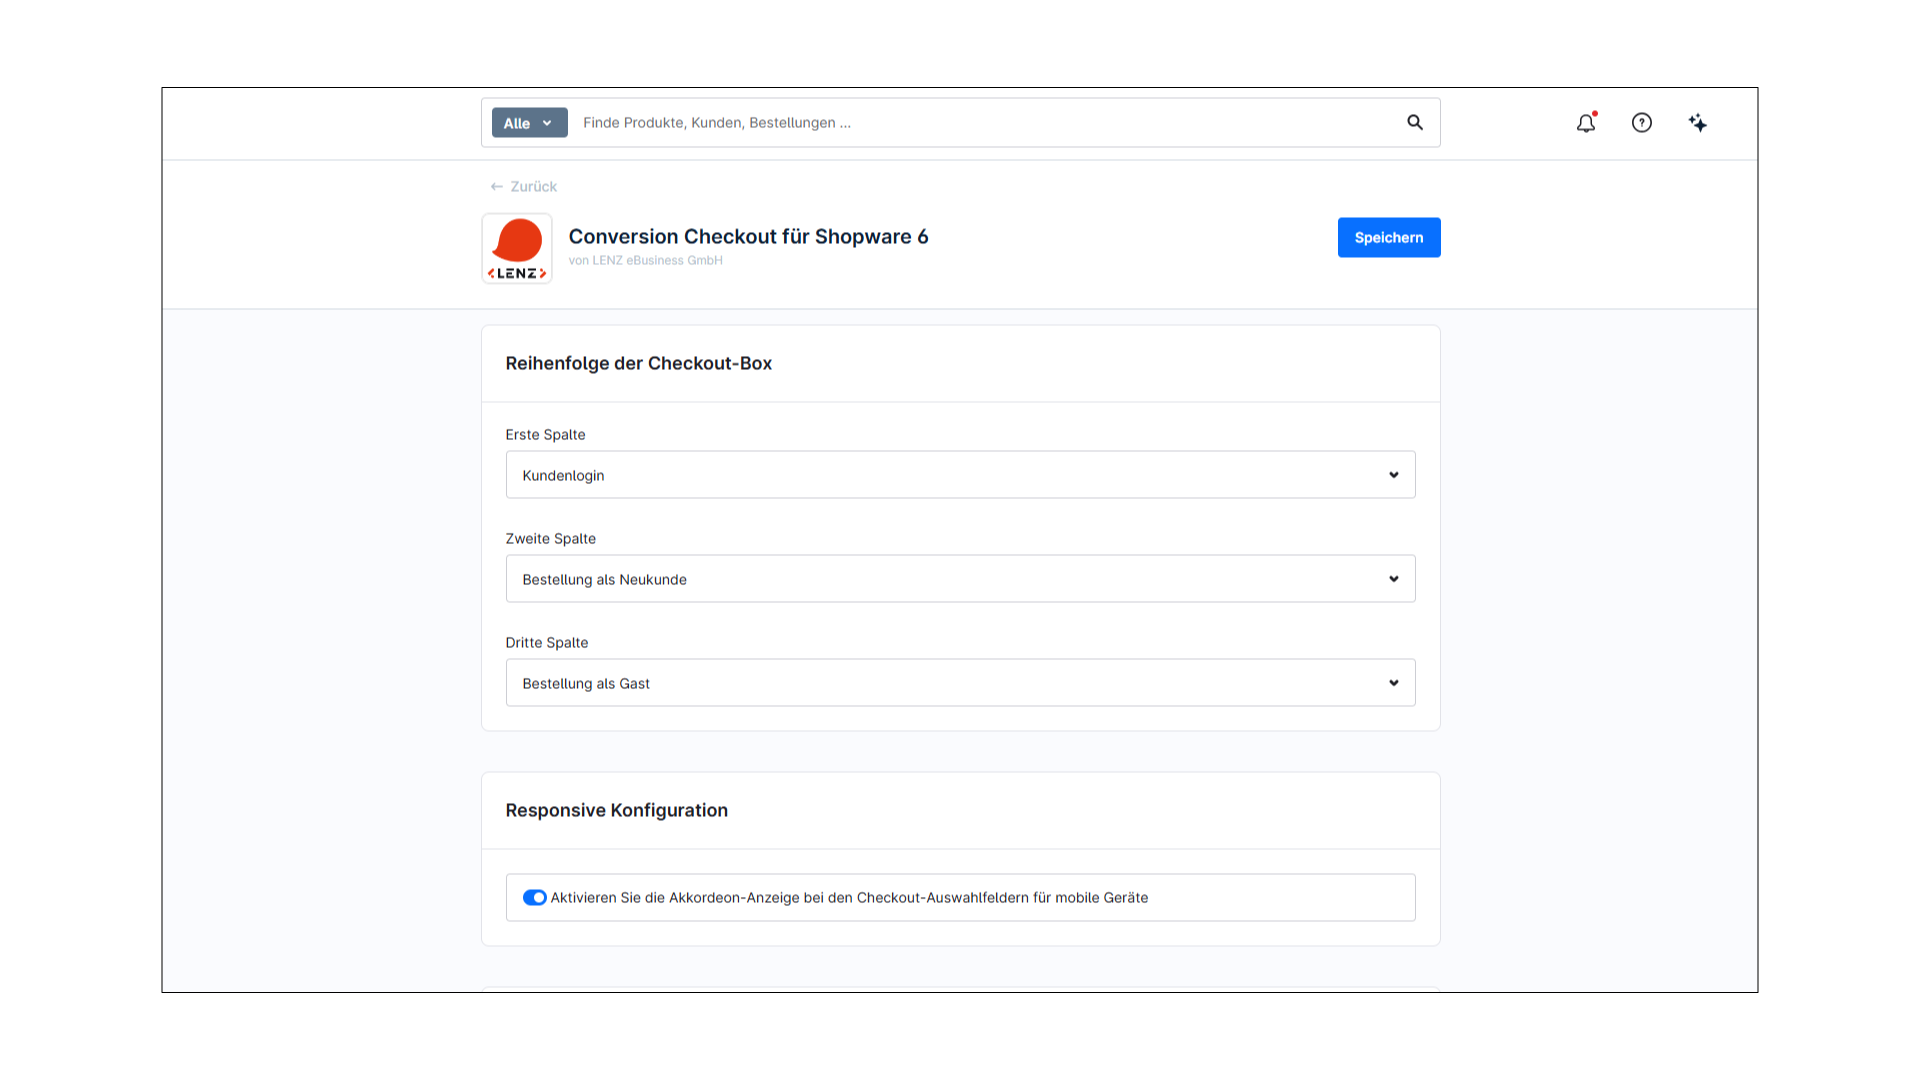Open notifications via the bell icon
The height and width of the screenshot is (1080, 1920).
pyautogui.click(x=1586, y=123)
